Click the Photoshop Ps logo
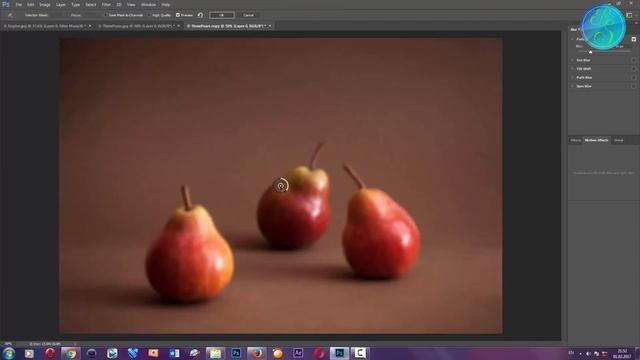This screenshot has width=640, height=360. point(5,4)
